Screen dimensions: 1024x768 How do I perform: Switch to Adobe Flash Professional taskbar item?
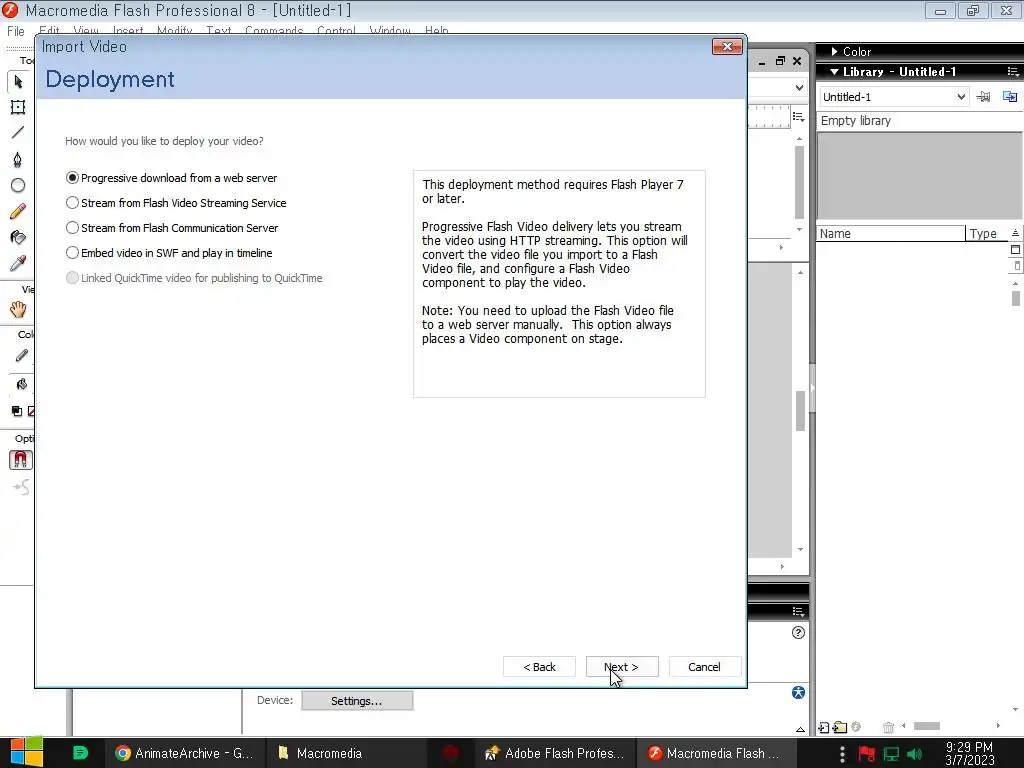tap(554, 753)
